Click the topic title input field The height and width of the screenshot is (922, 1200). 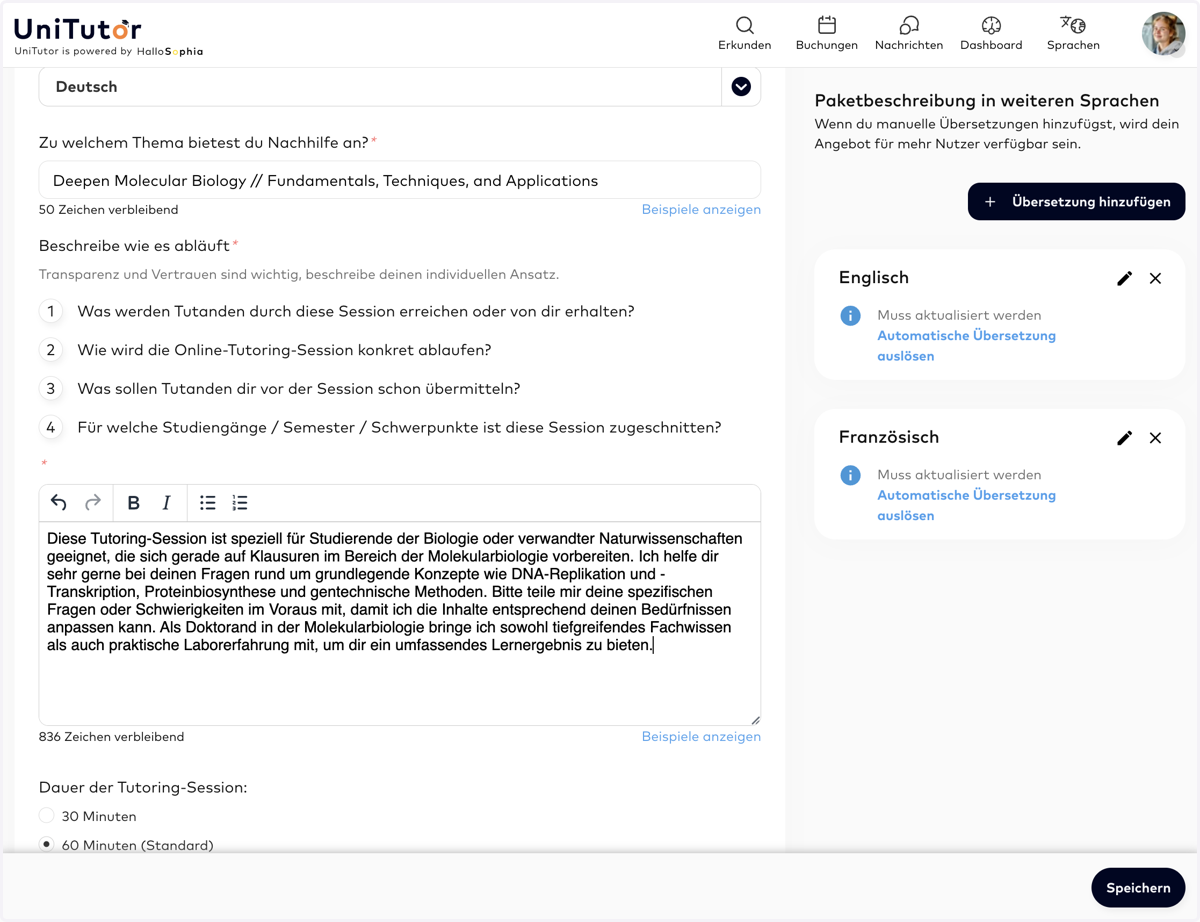click(400, 181)
